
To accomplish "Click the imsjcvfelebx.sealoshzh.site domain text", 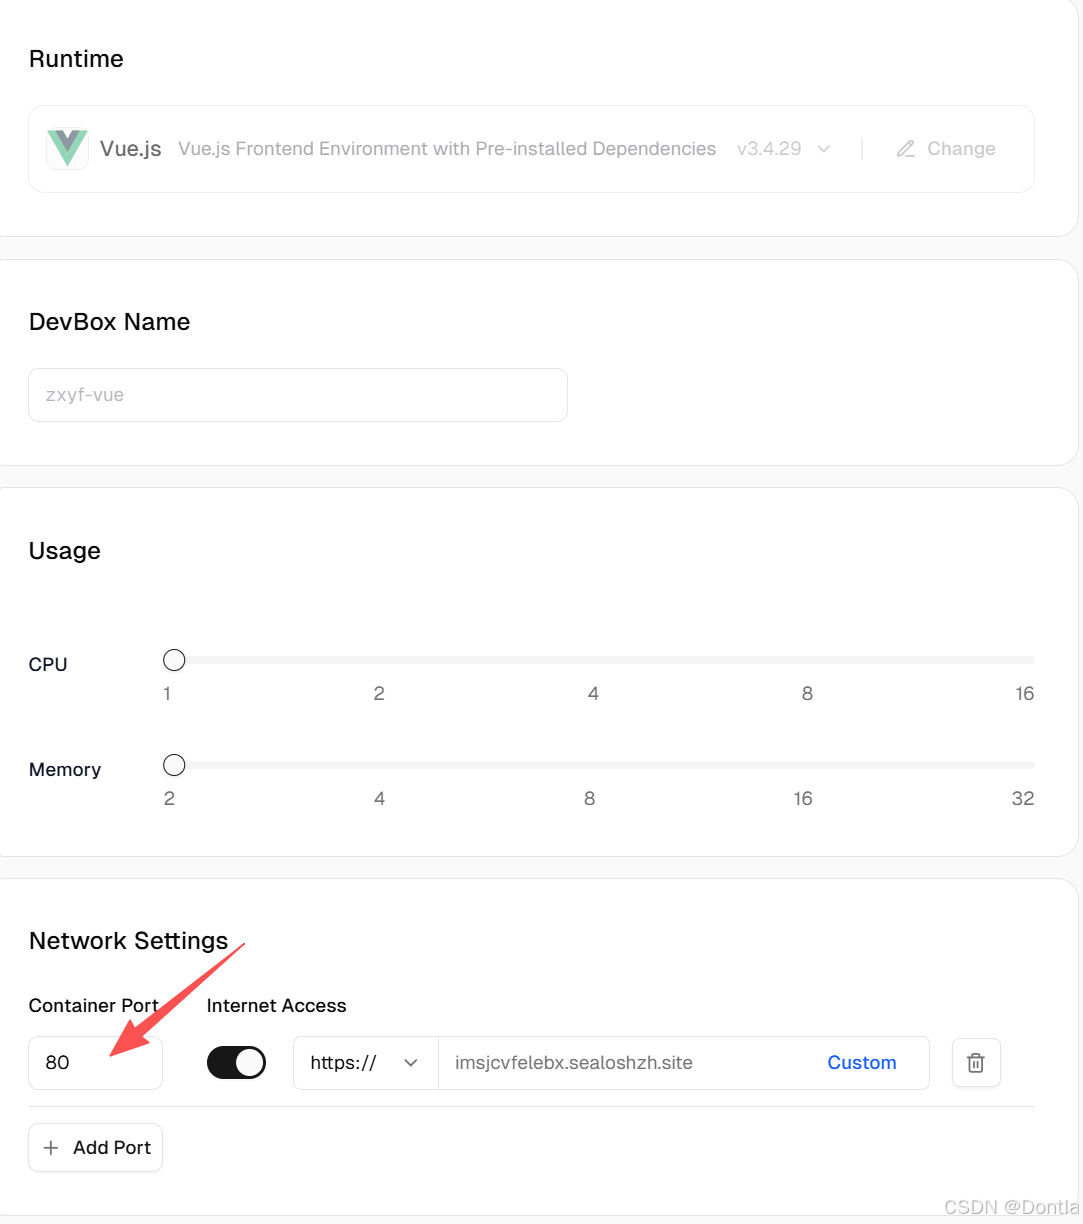I will [574, 1063].
